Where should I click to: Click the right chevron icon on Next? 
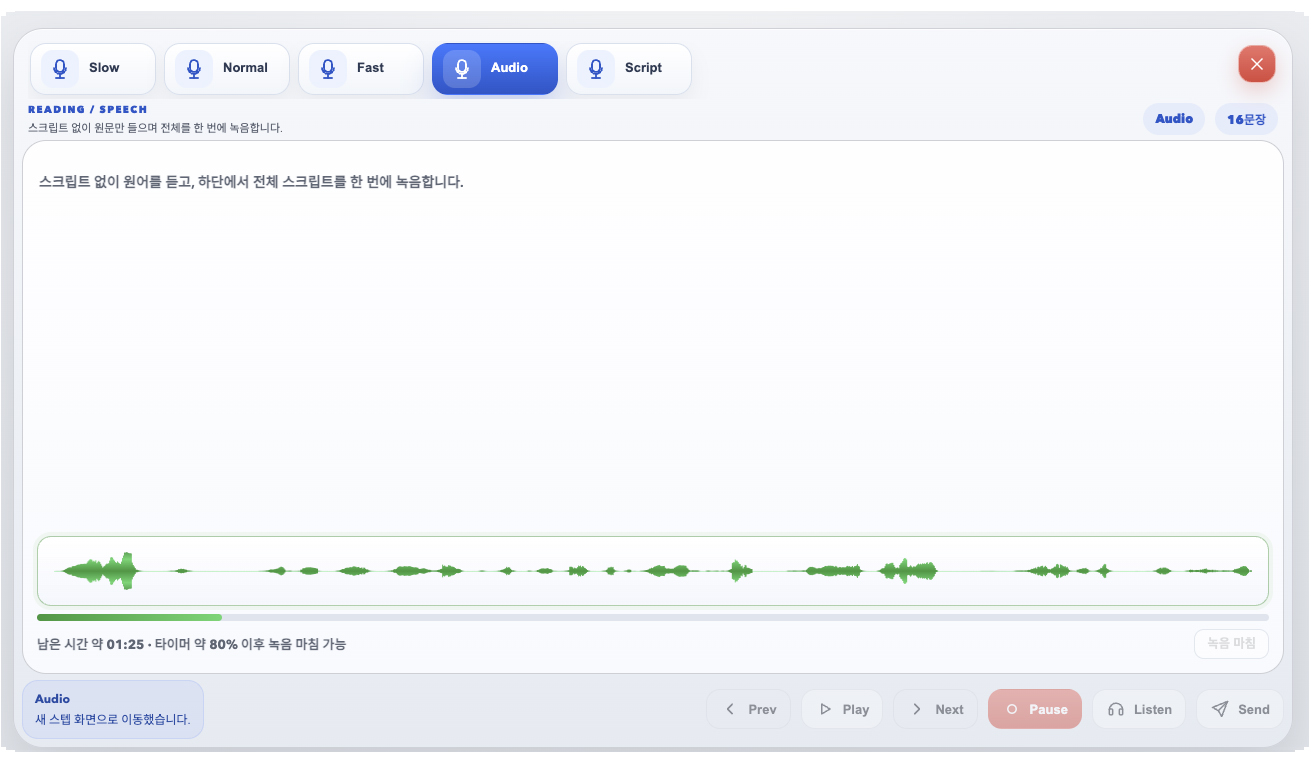pyautogui.click(x=917, y=710)
